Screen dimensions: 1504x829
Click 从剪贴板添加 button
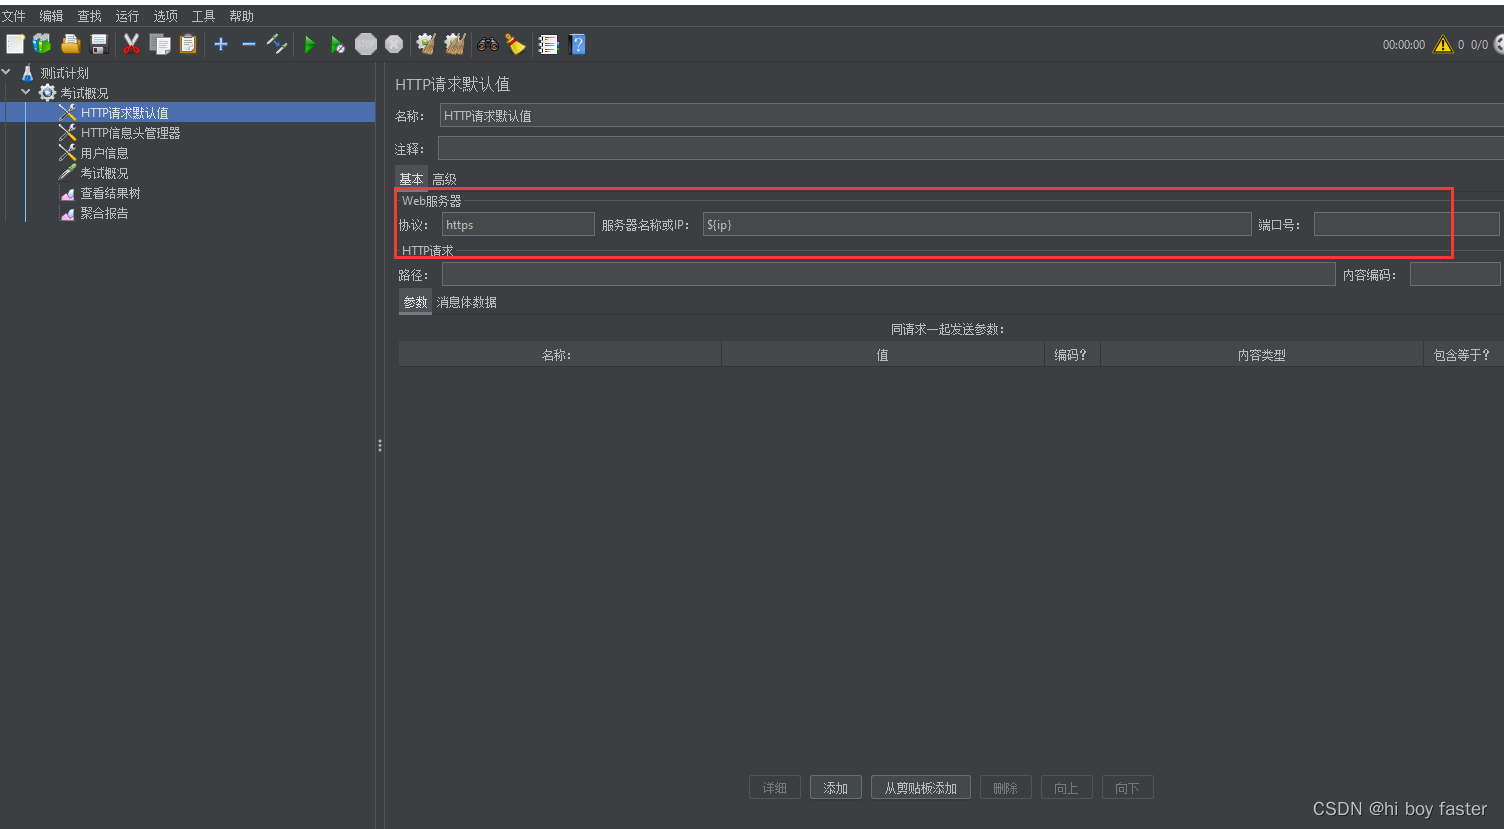pyautogui.click(x=921, y=788)
